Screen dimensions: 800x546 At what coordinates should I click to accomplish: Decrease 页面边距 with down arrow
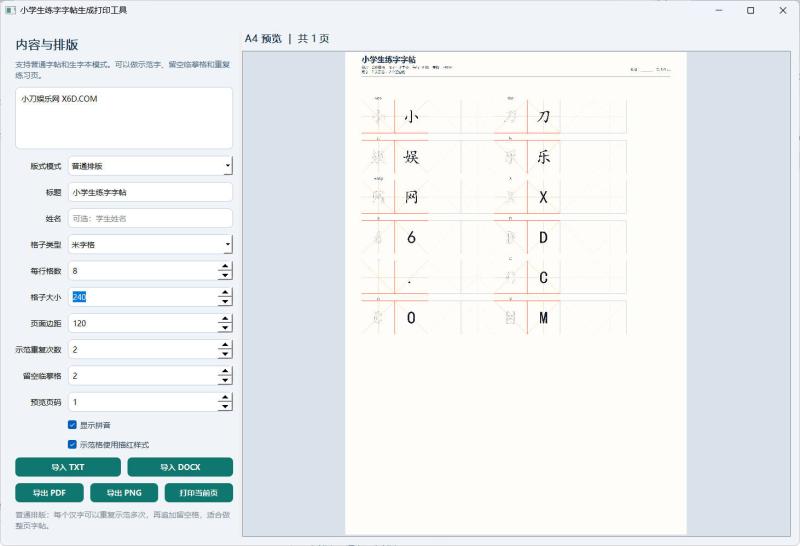pyautogui.click(x=224, y=328)
